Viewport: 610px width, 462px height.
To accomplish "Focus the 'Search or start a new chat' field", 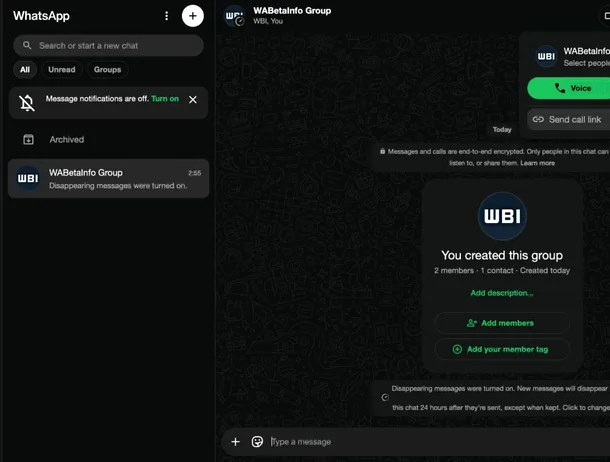I will pos(108,46).
